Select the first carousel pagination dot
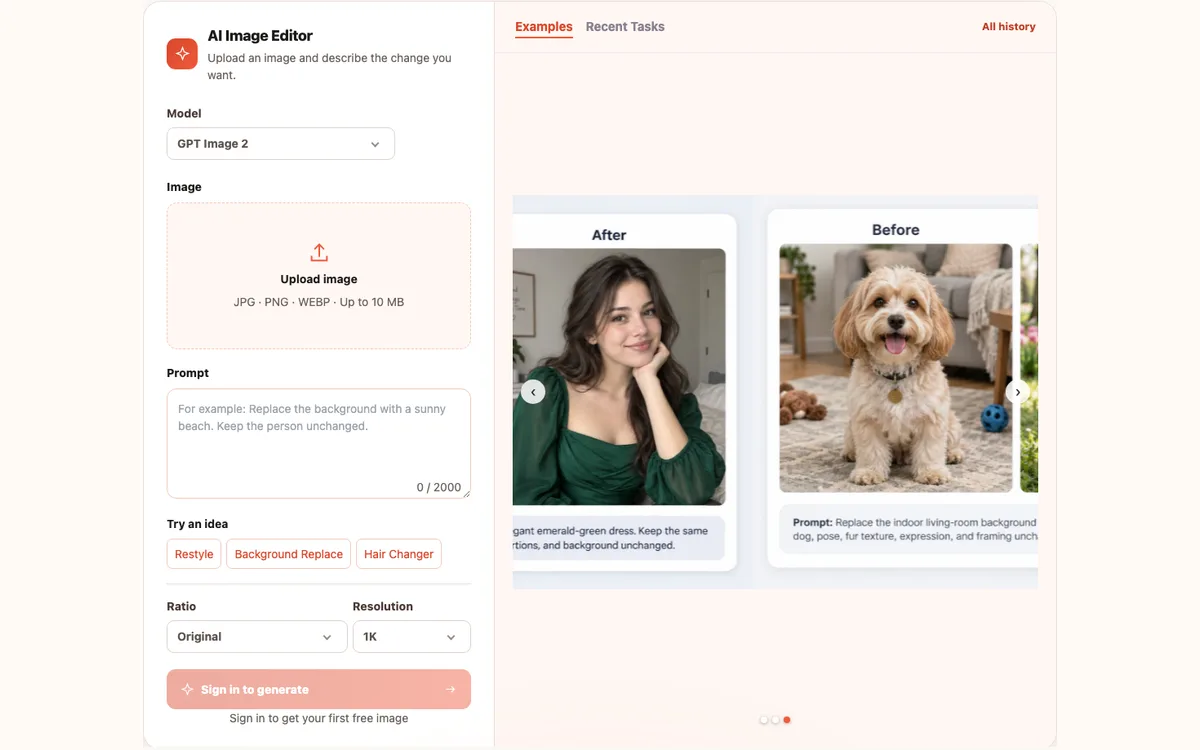This screenshot has height=750, width=1200. click(764, 720)
